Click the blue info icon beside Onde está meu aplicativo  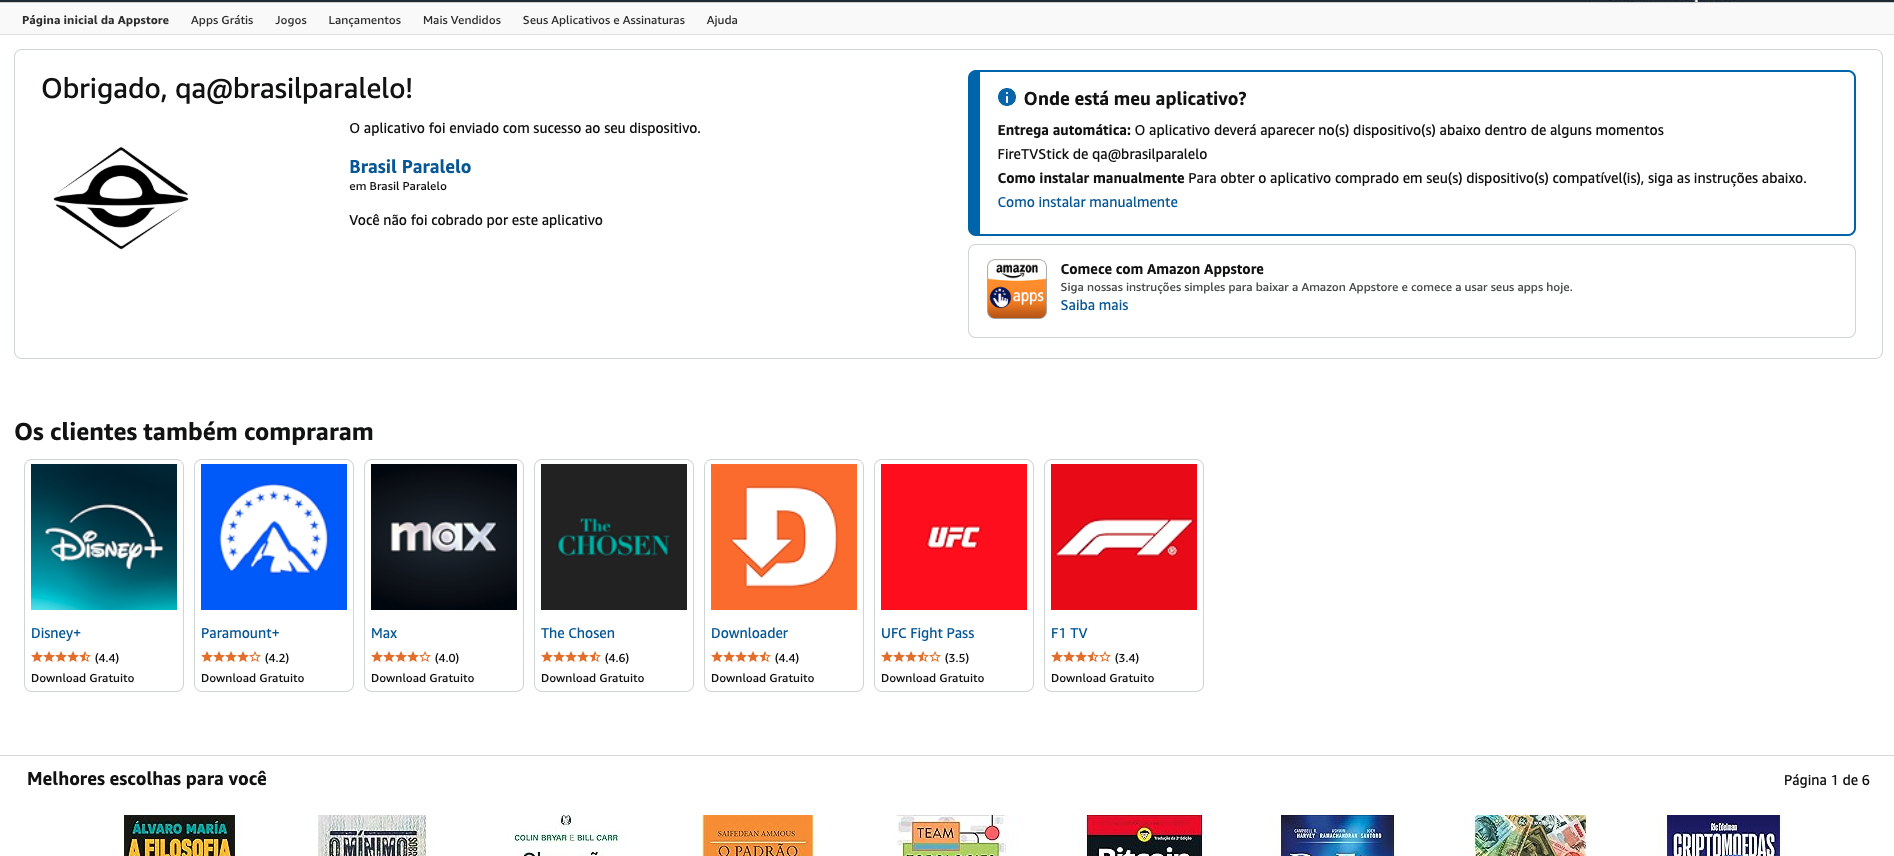point(1007,97)
